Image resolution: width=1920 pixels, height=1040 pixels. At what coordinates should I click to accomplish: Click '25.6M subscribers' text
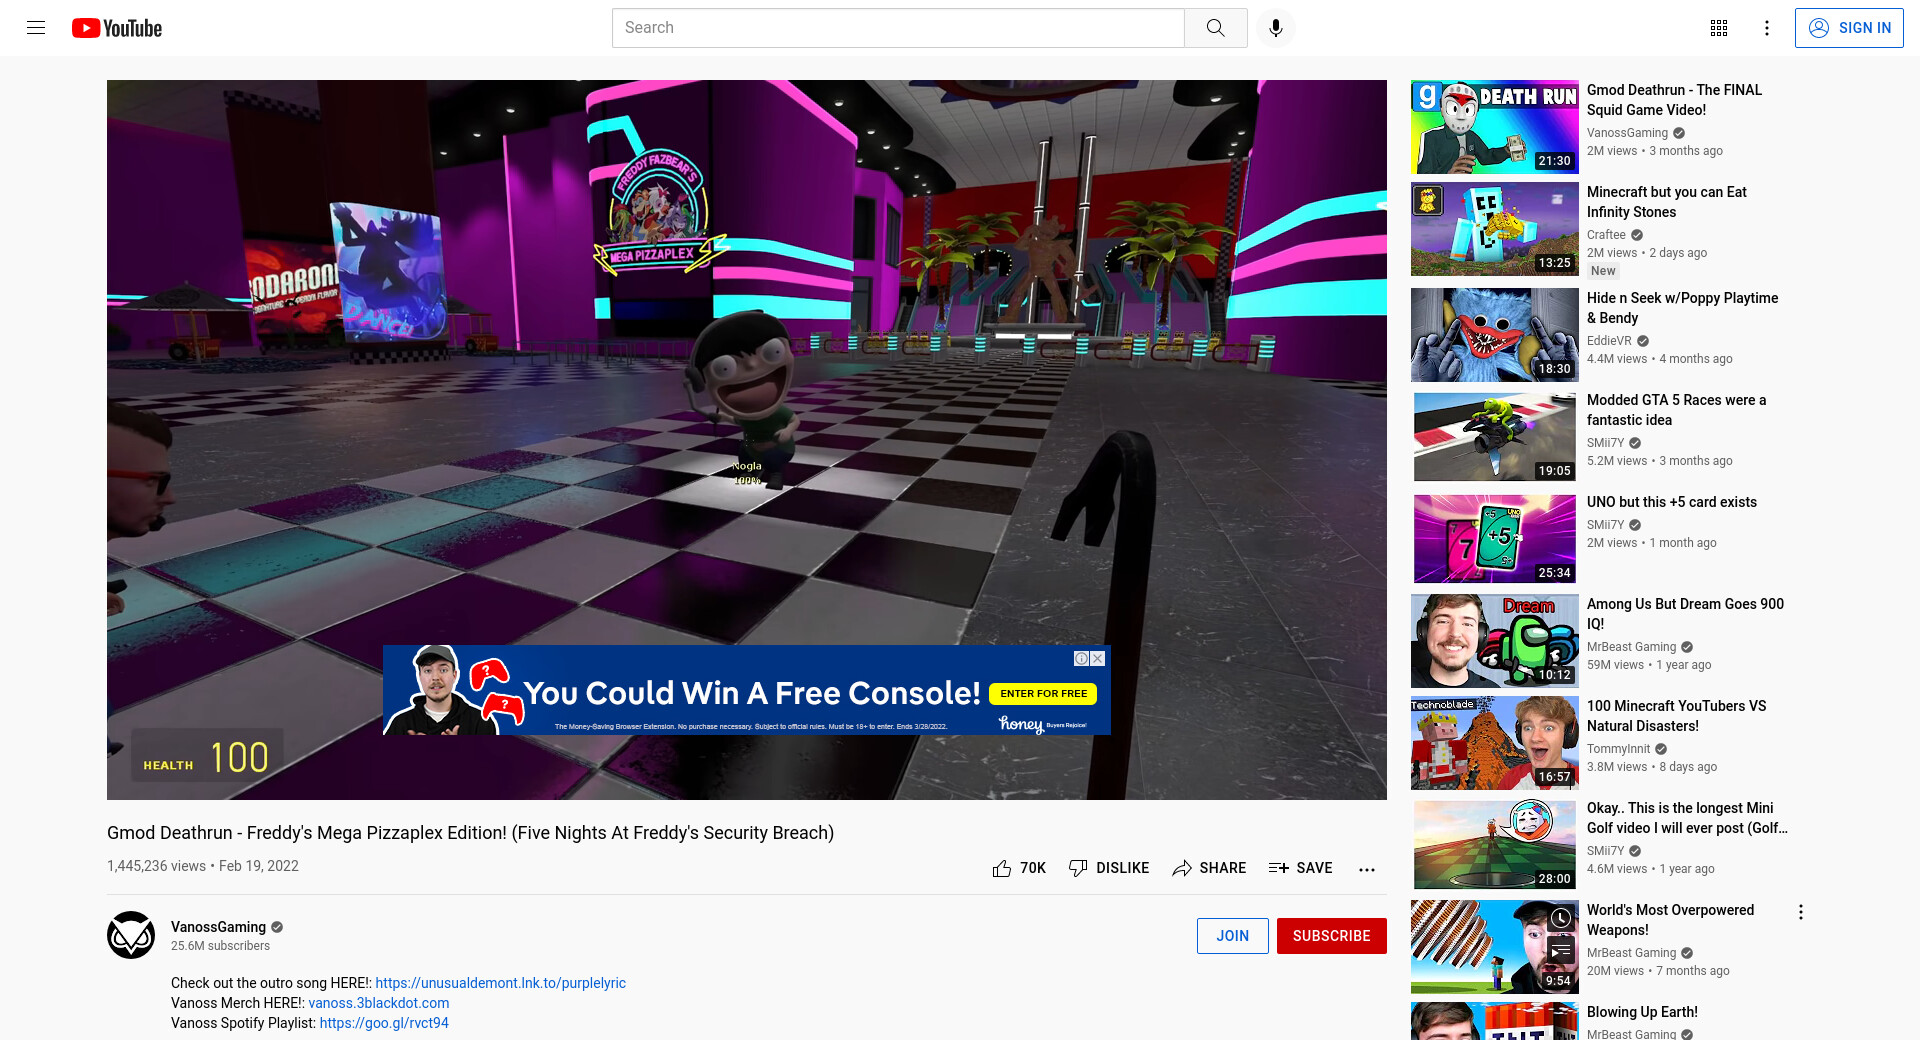[x=220, y=946]
